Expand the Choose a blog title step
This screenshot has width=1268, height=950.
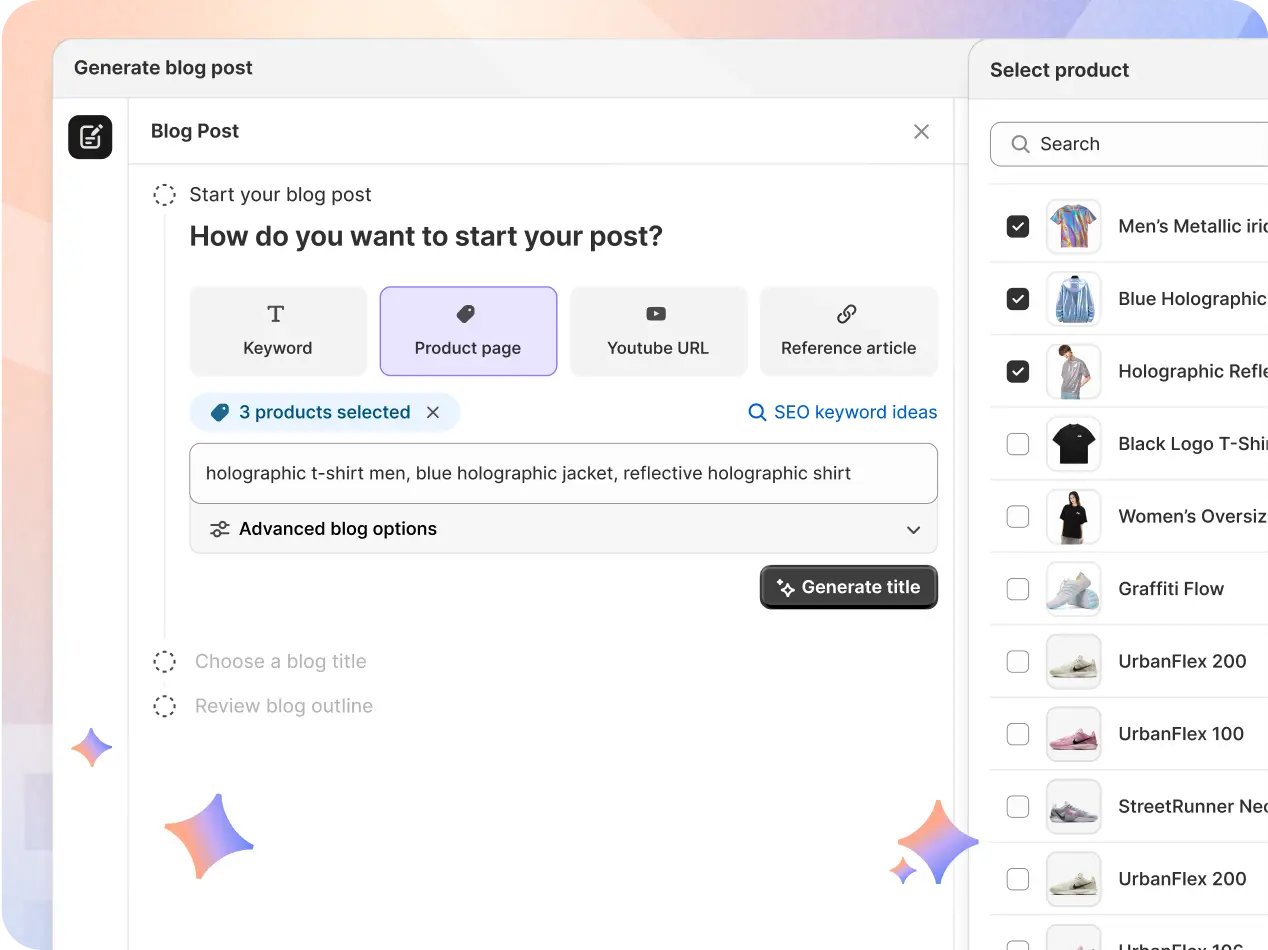pyautogui.click(x=280, y=661)
